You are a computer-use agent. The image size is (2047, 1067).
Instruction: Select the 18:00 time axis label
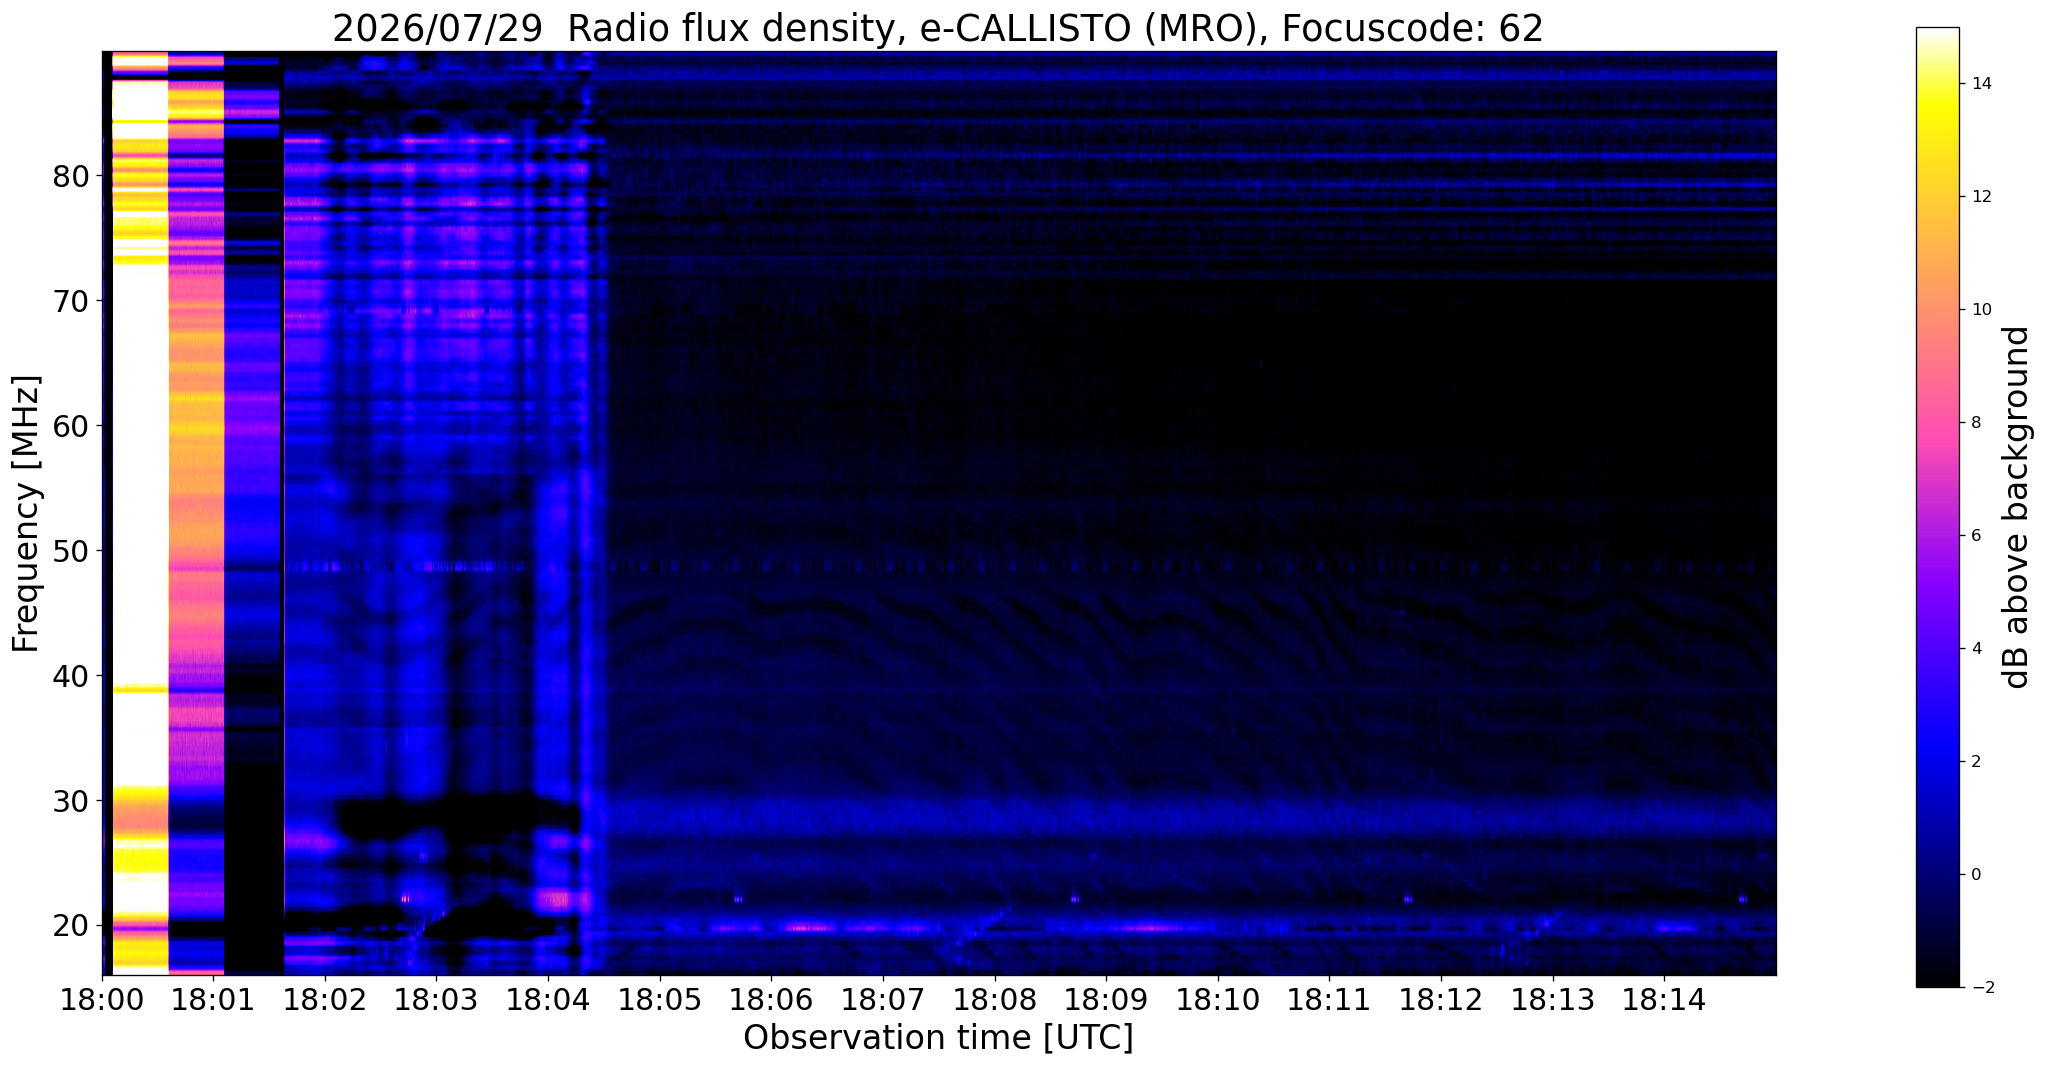(x=100, y=999)
